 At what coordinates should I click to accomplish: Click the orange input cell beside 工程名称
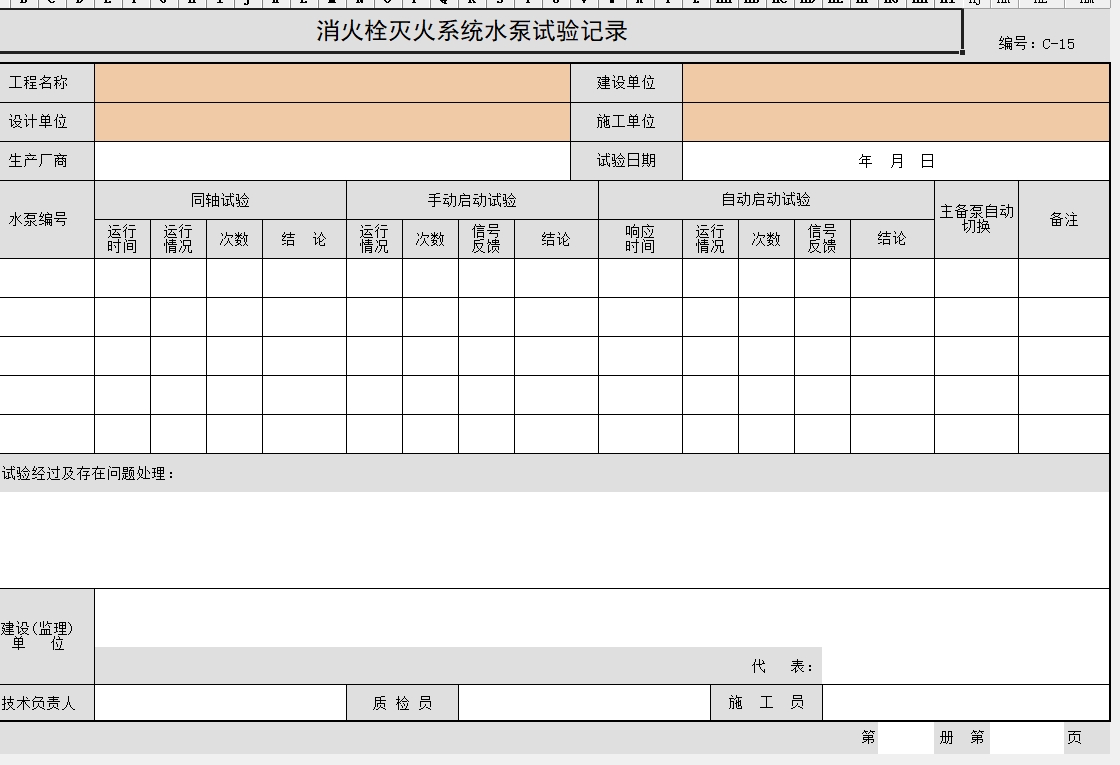point(332,83)
